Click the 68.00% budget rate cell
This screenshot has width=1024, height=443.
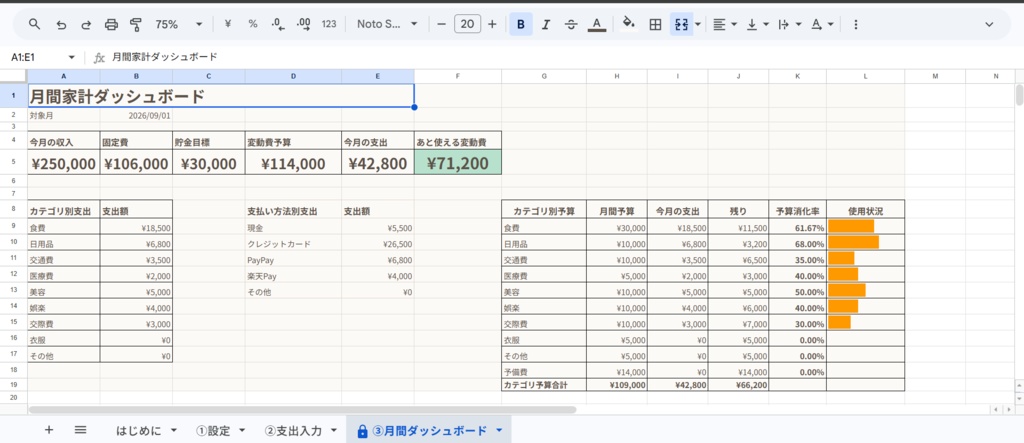point(797,244)
